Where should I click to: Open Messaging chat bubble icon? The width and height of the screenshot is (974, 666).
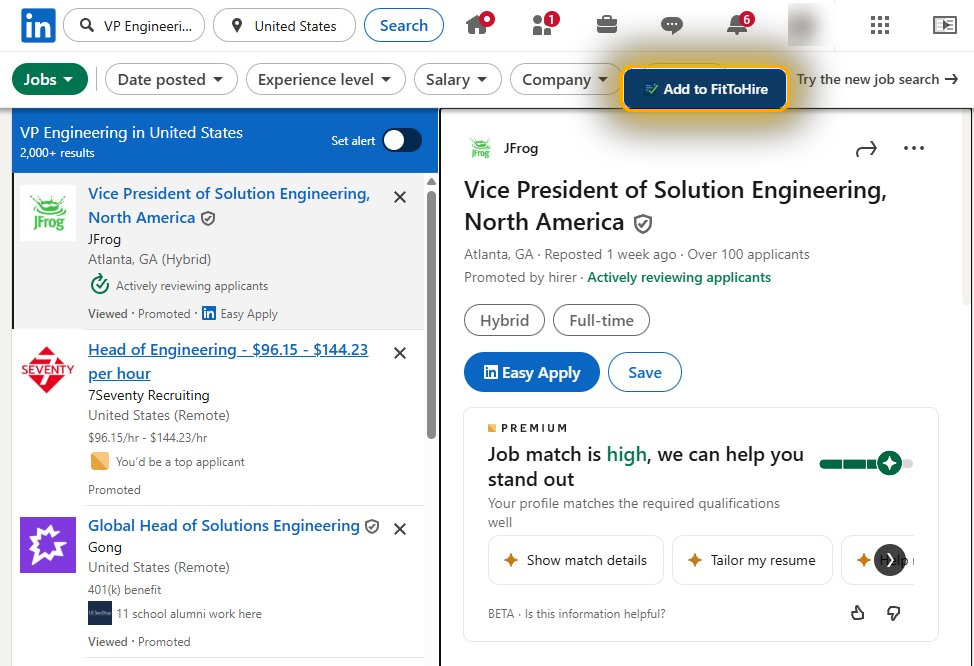671,25
